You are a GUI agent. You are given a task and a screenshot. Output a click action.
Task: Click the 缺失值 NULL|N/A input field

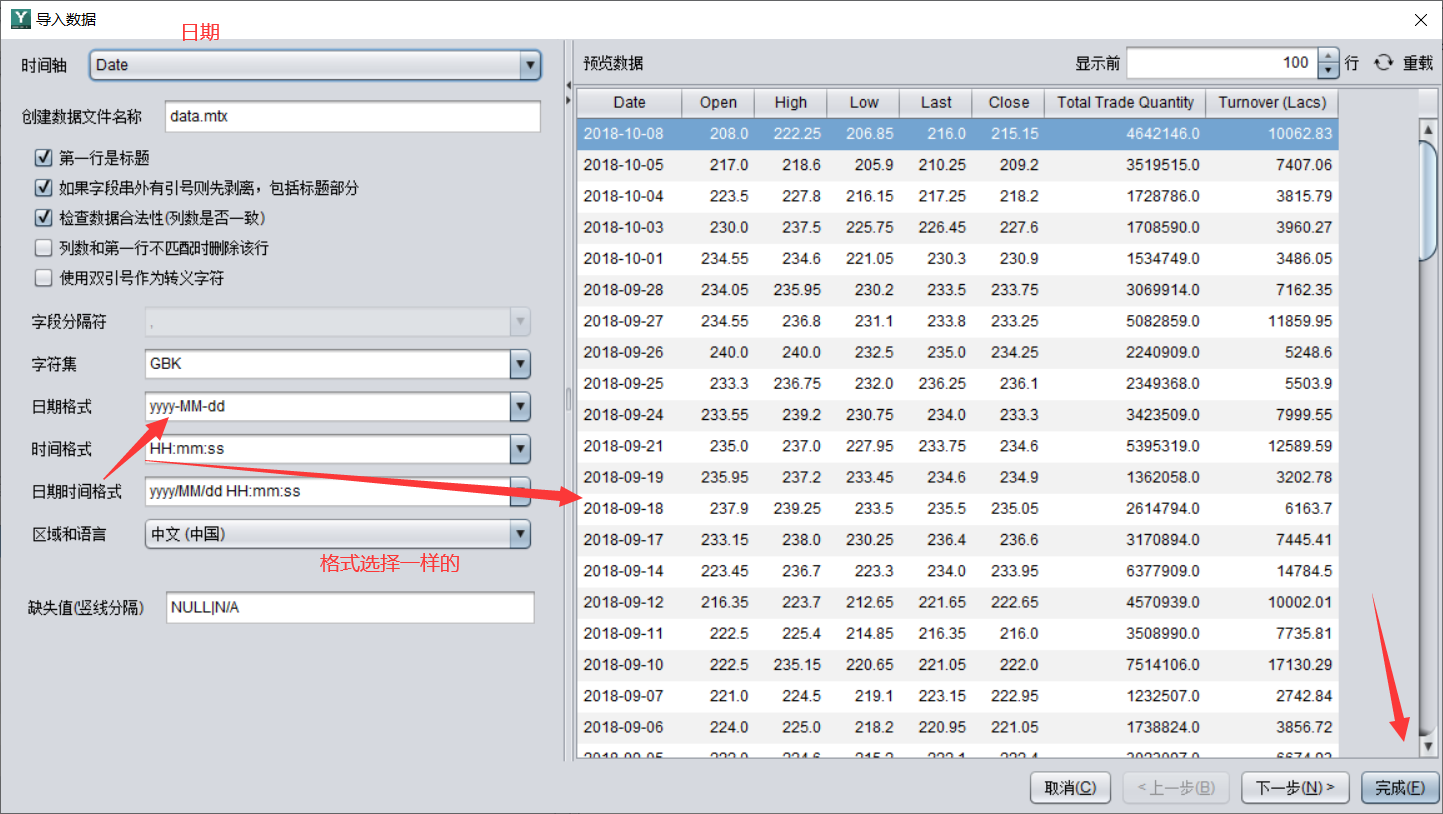[x=350, y=607]
